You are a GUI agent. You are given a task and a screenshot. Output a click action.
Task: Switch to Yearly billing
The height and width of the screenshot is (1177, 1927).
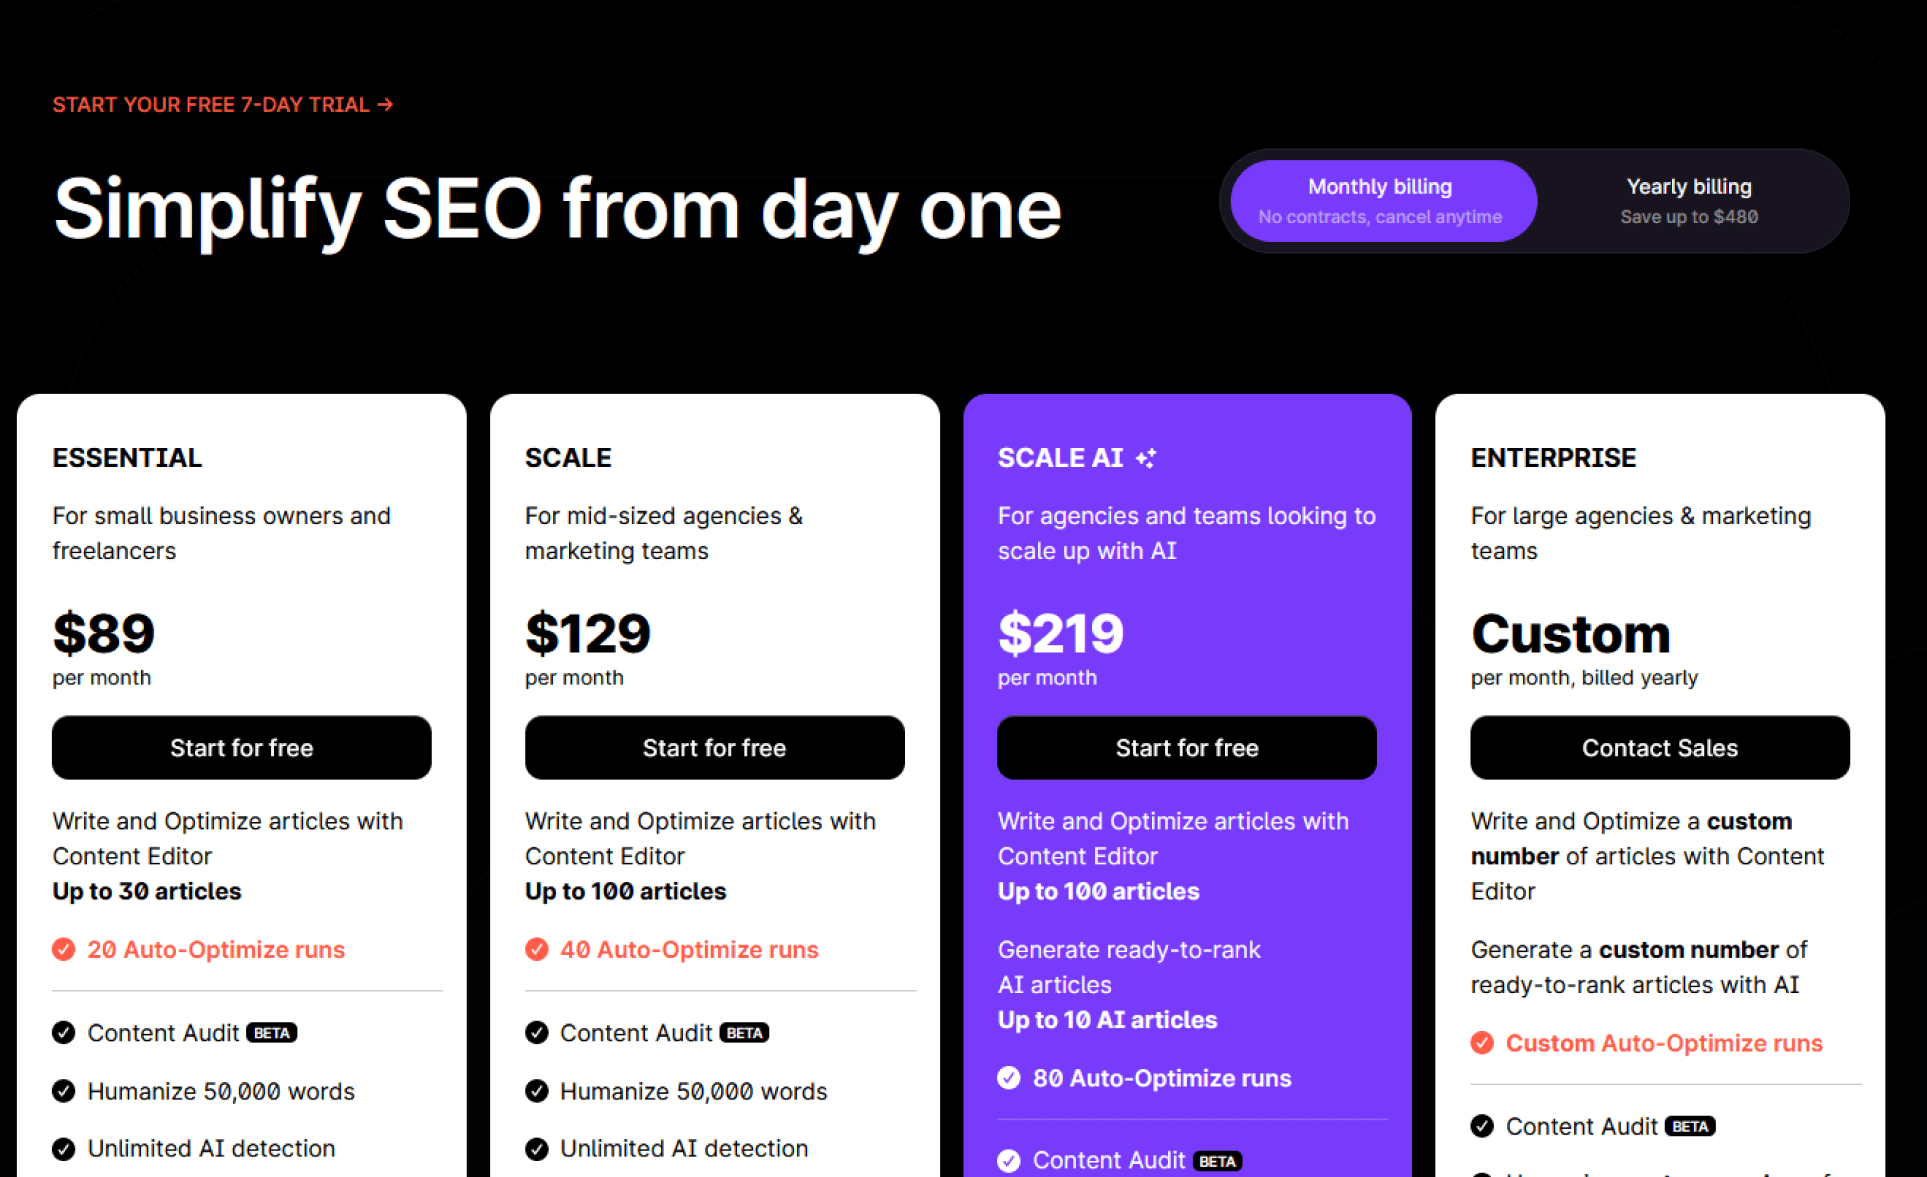click(x=1689, y=201)
